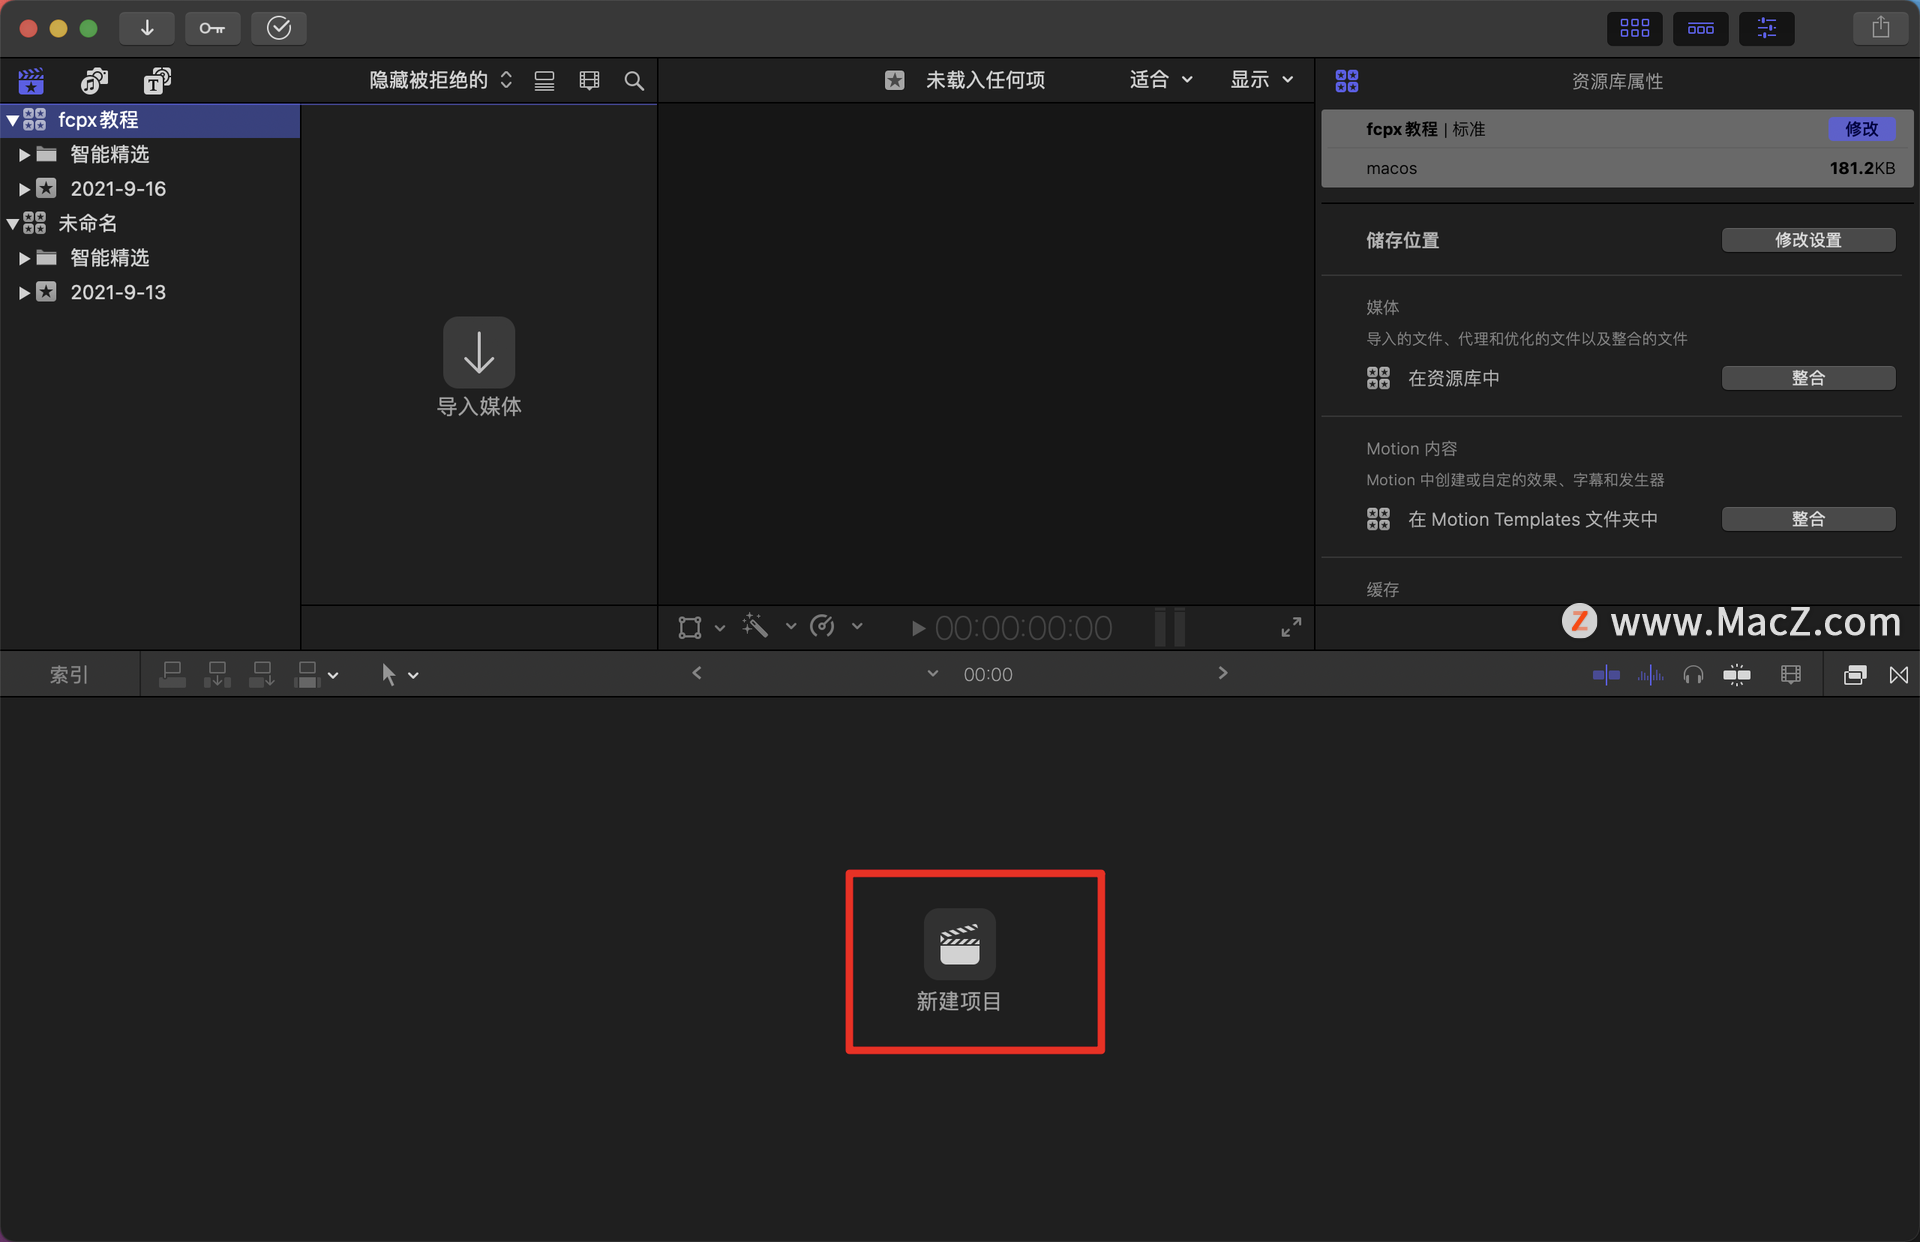
Task: Click overwrite clip edit icon
Action: point(307,675)
